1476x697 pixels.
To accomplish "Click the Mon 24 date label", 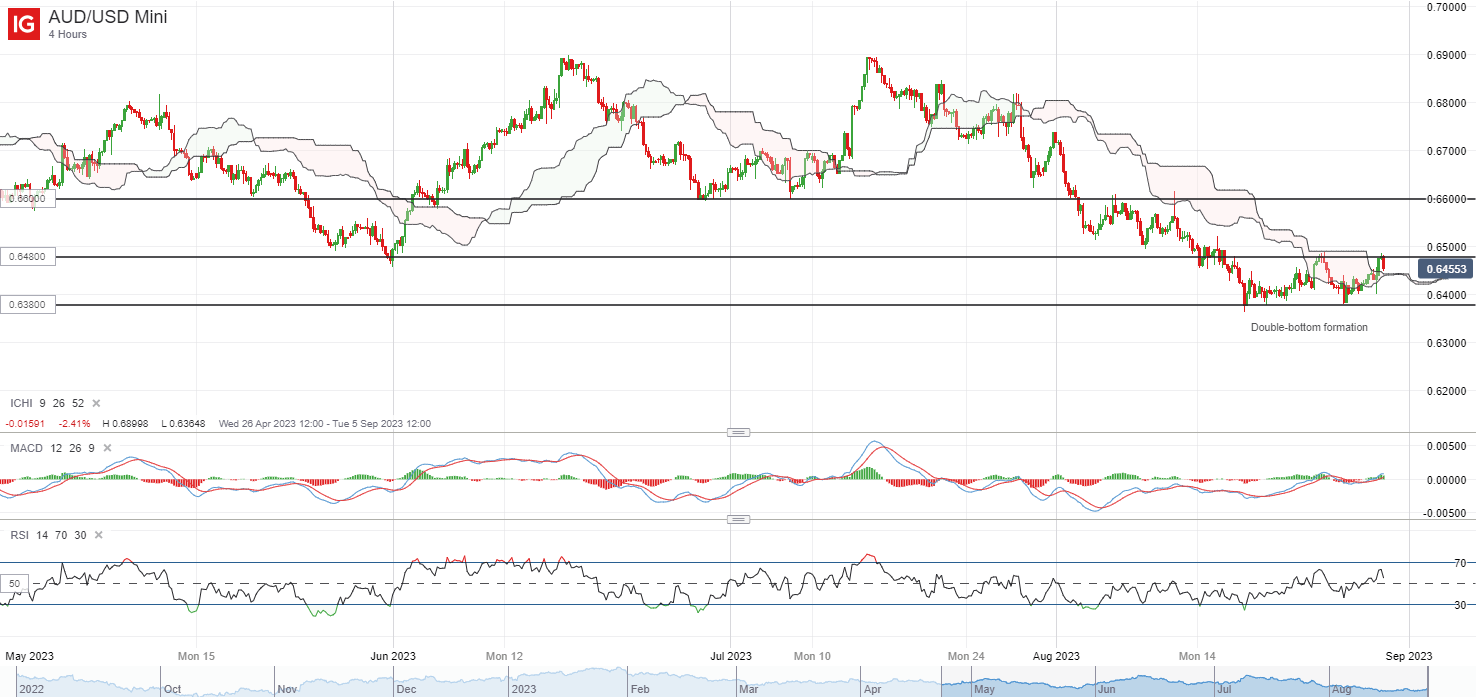I will click(967, 656).
